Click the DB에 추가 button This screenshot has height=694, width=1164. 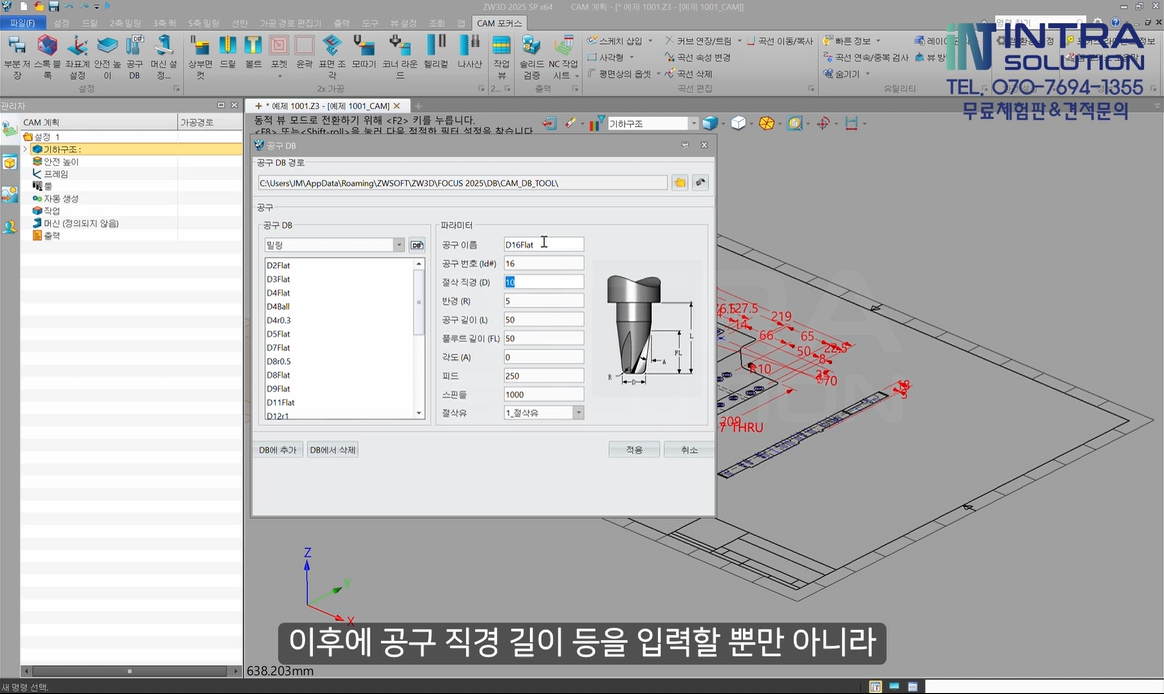coord(278,450)
